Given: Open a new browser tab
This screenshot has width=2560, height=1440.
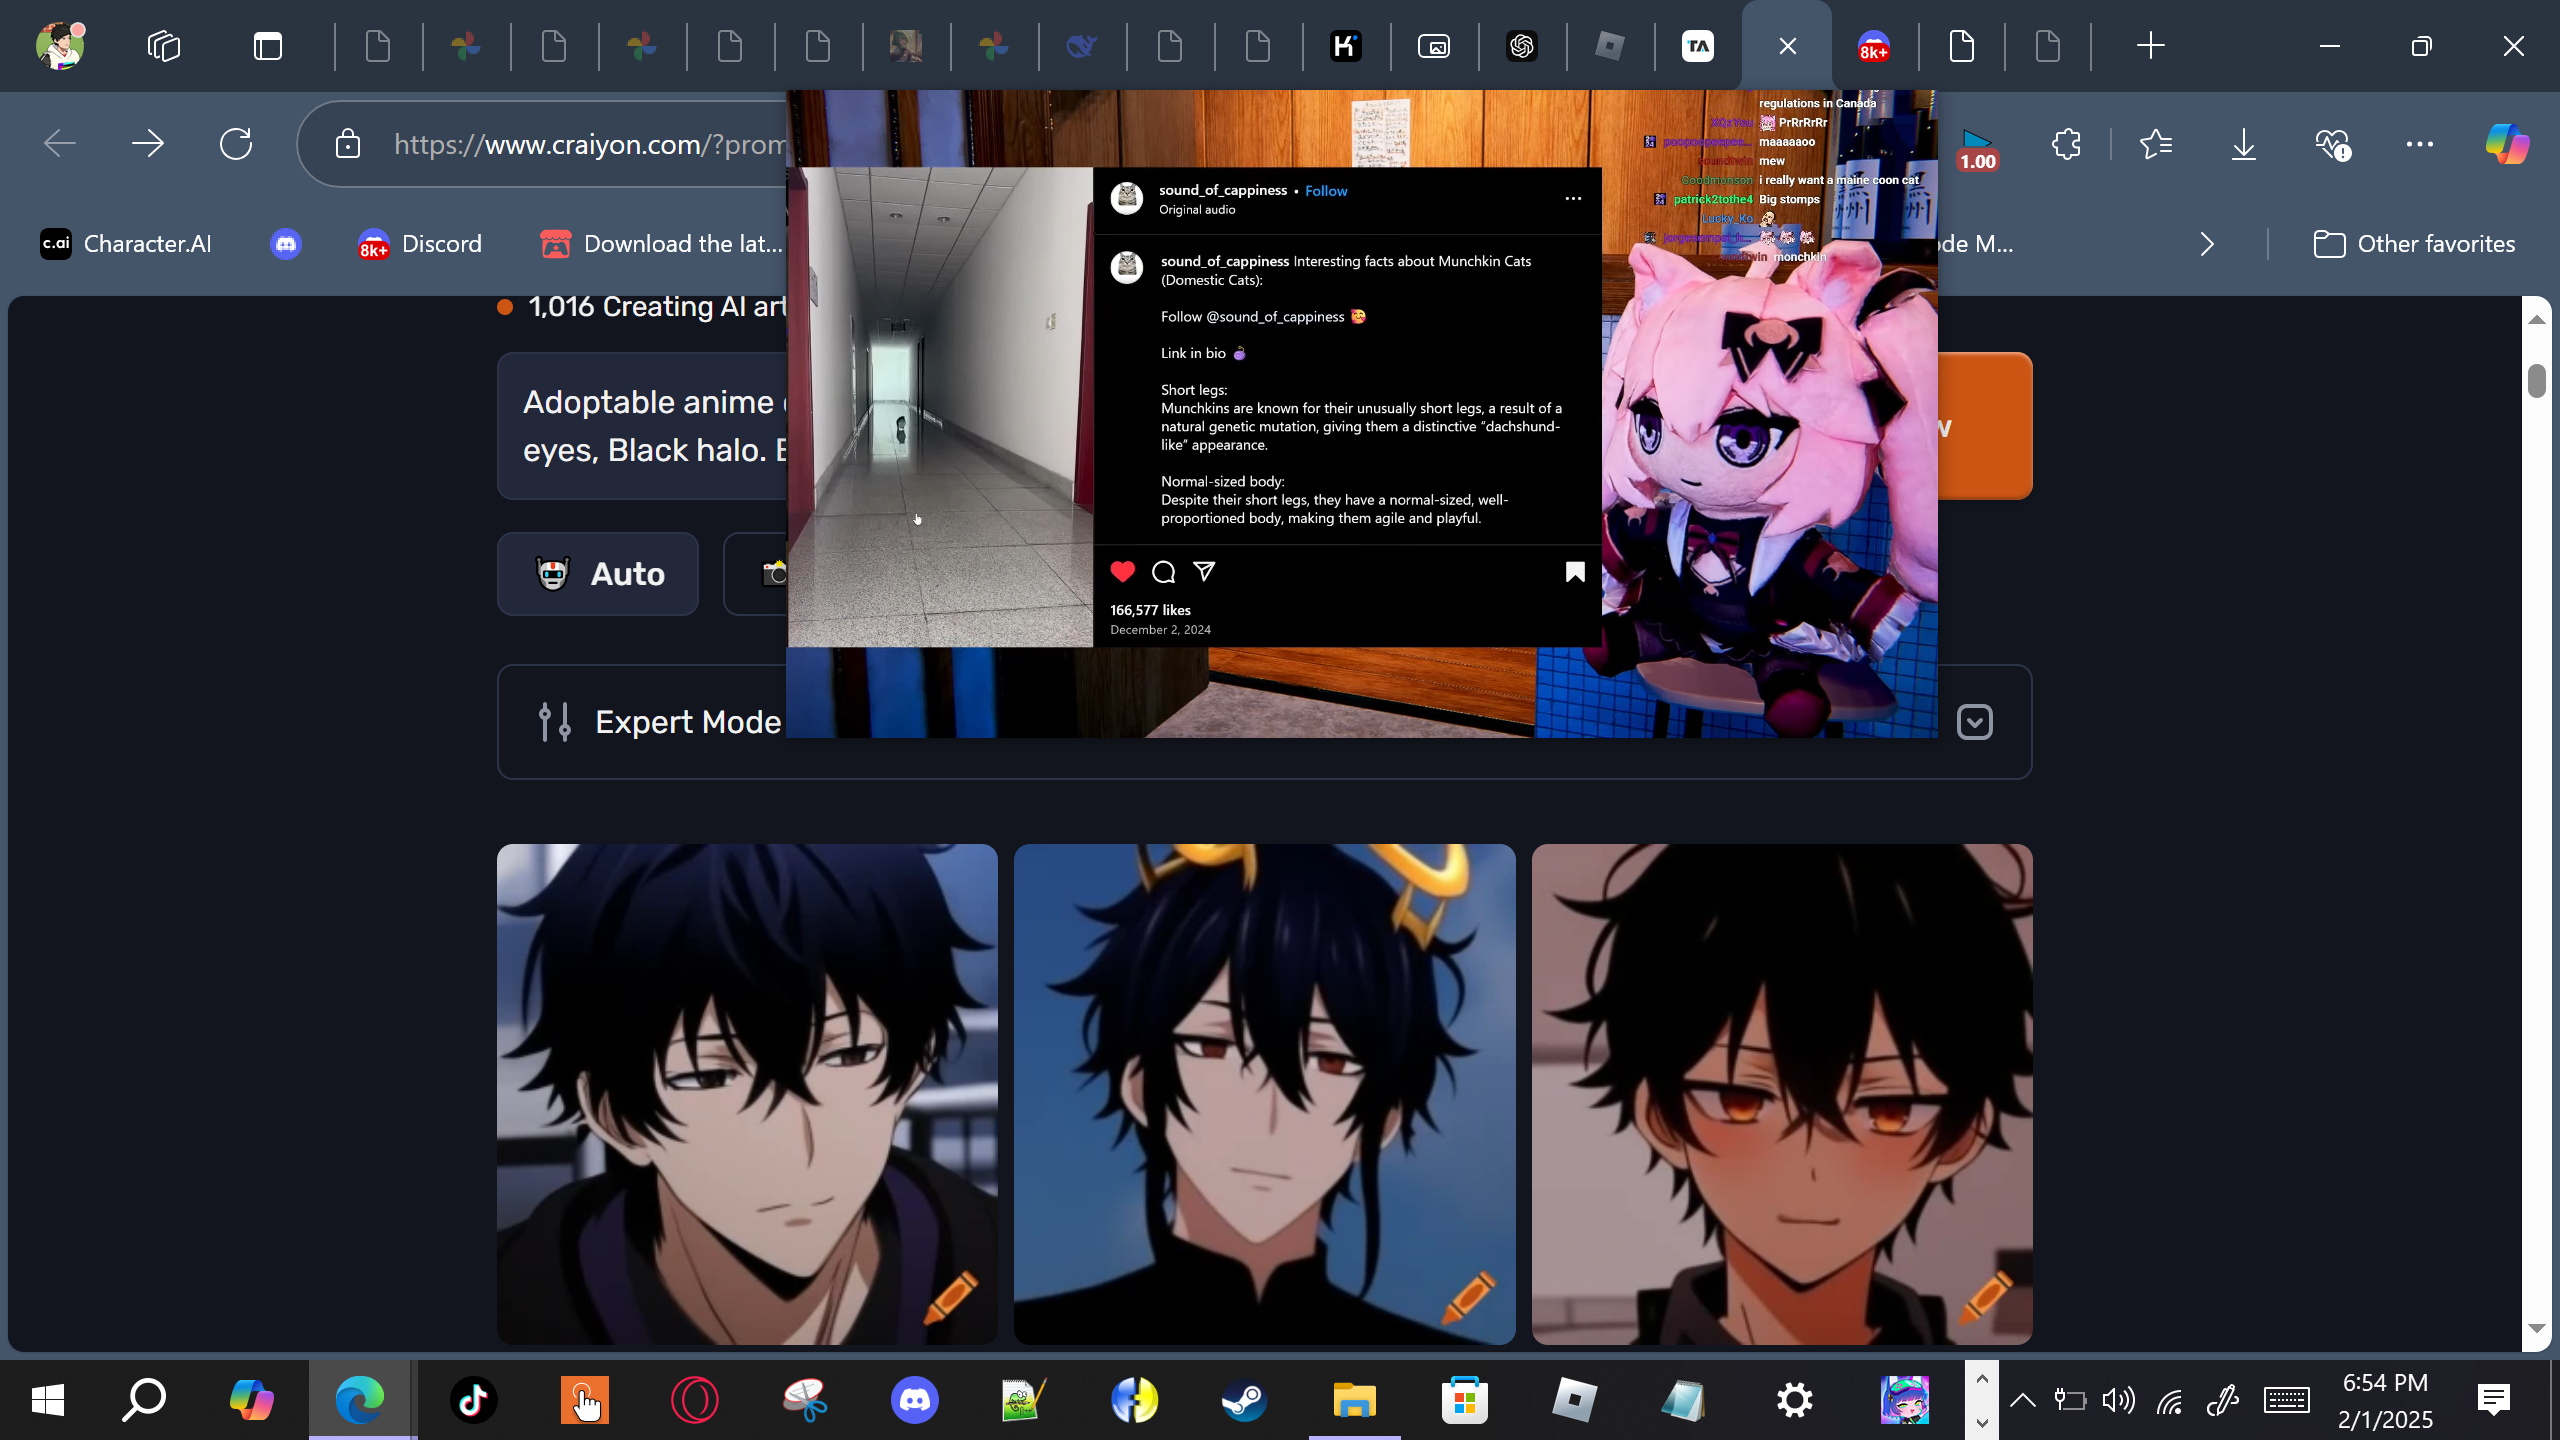Looking at the screenshot, I should pos(2150,46).
